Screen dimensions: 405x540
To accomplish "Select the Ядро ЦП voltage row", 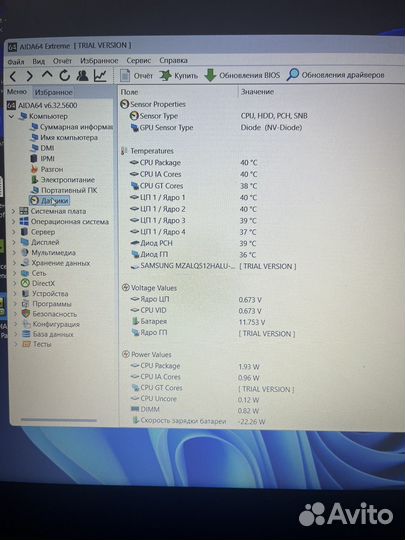I will coord(196,300).
